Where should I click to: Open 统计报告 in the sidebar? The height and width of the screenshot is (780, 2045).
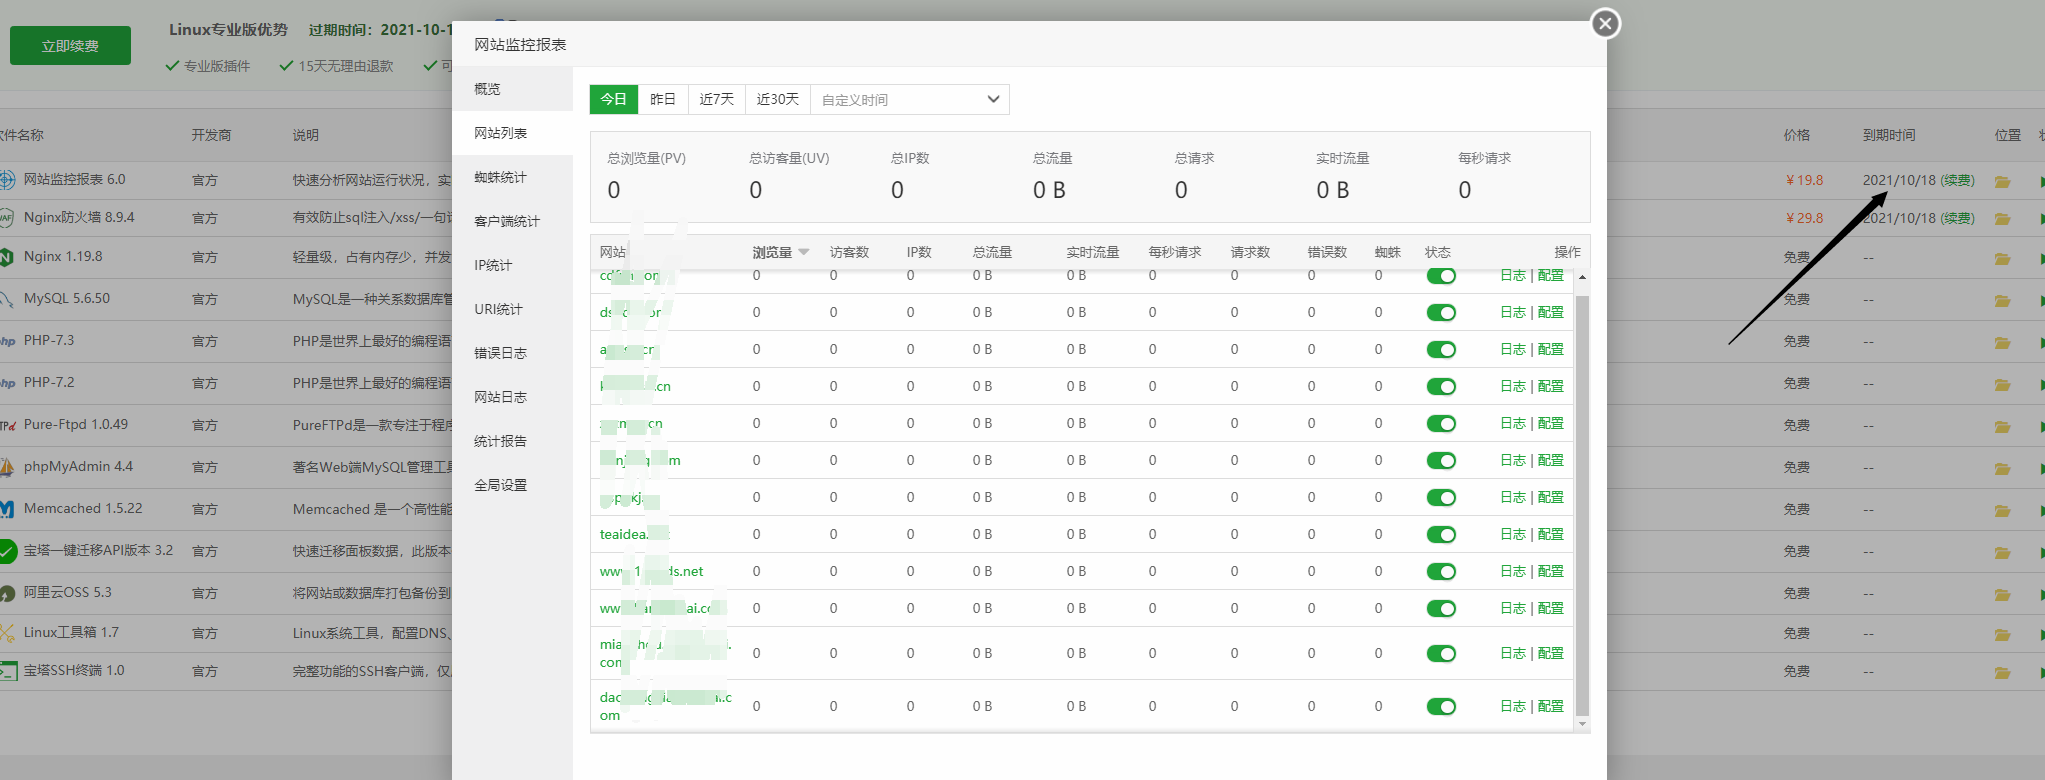pos(512,441)
